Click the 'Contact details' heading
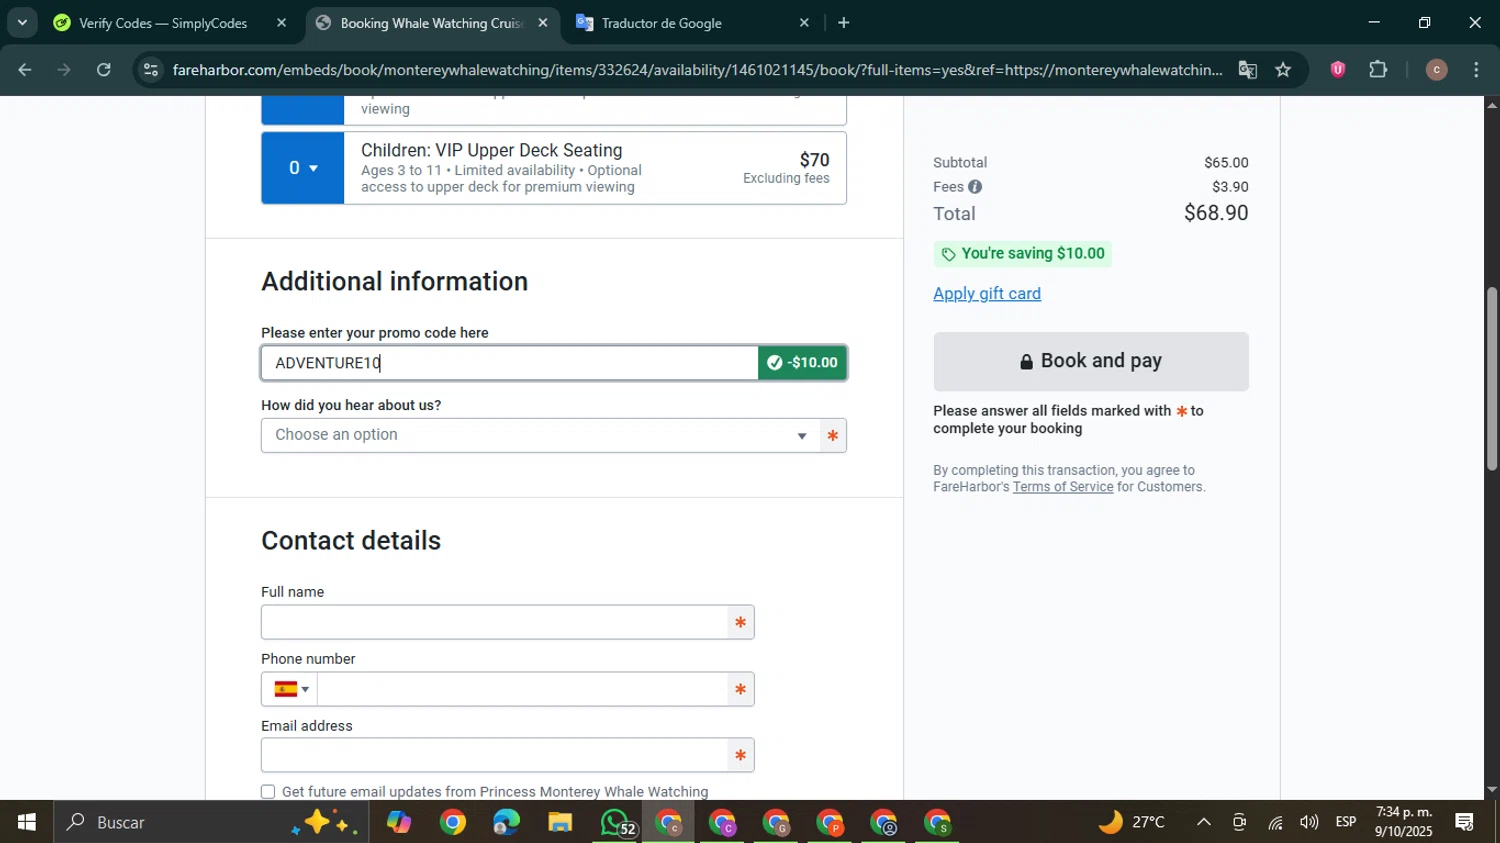 tap(351, 541)
